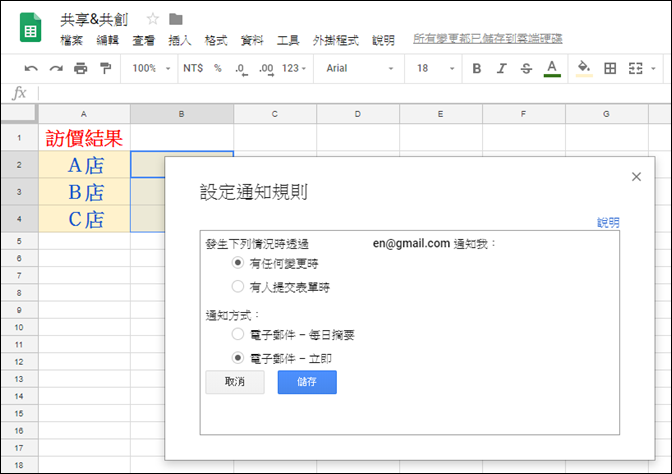Open the 資料 menu
The width and height of the screenshot is (672, 474).
tap(252, 40)
